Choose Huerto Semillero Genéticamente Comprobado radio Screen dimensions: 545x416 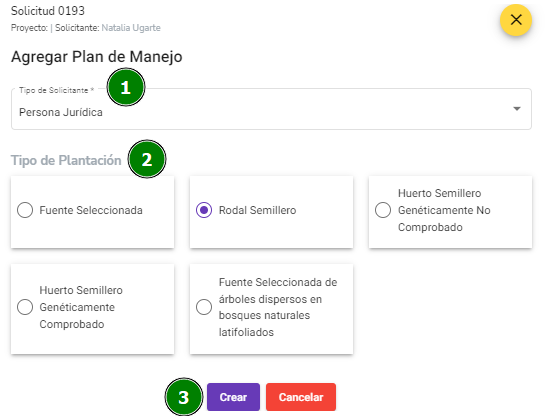(x=25, y=307)
